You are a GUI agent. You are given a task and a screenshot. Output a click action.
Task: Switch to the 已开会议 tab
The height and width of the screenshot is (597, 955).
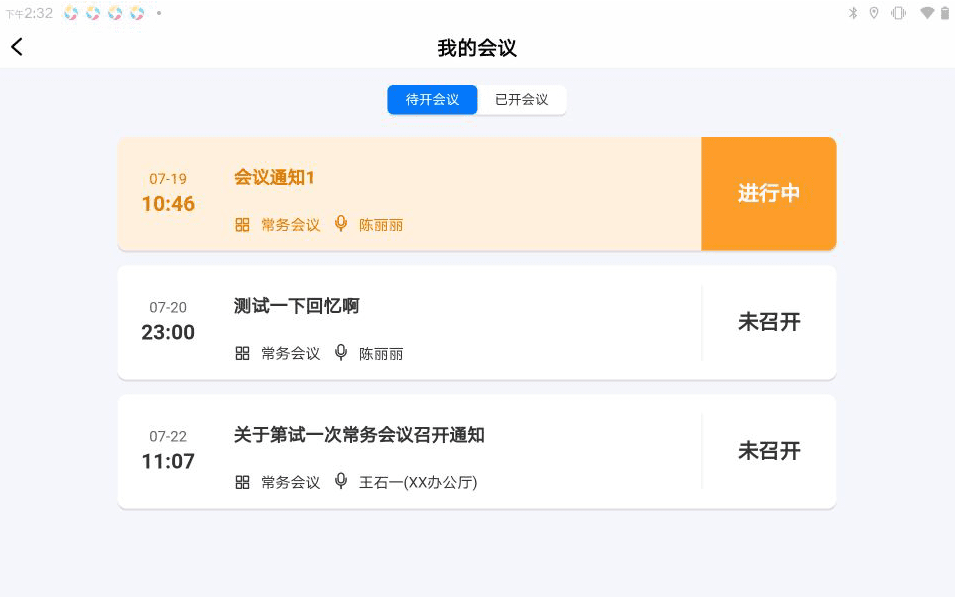[x=522, y=99]
